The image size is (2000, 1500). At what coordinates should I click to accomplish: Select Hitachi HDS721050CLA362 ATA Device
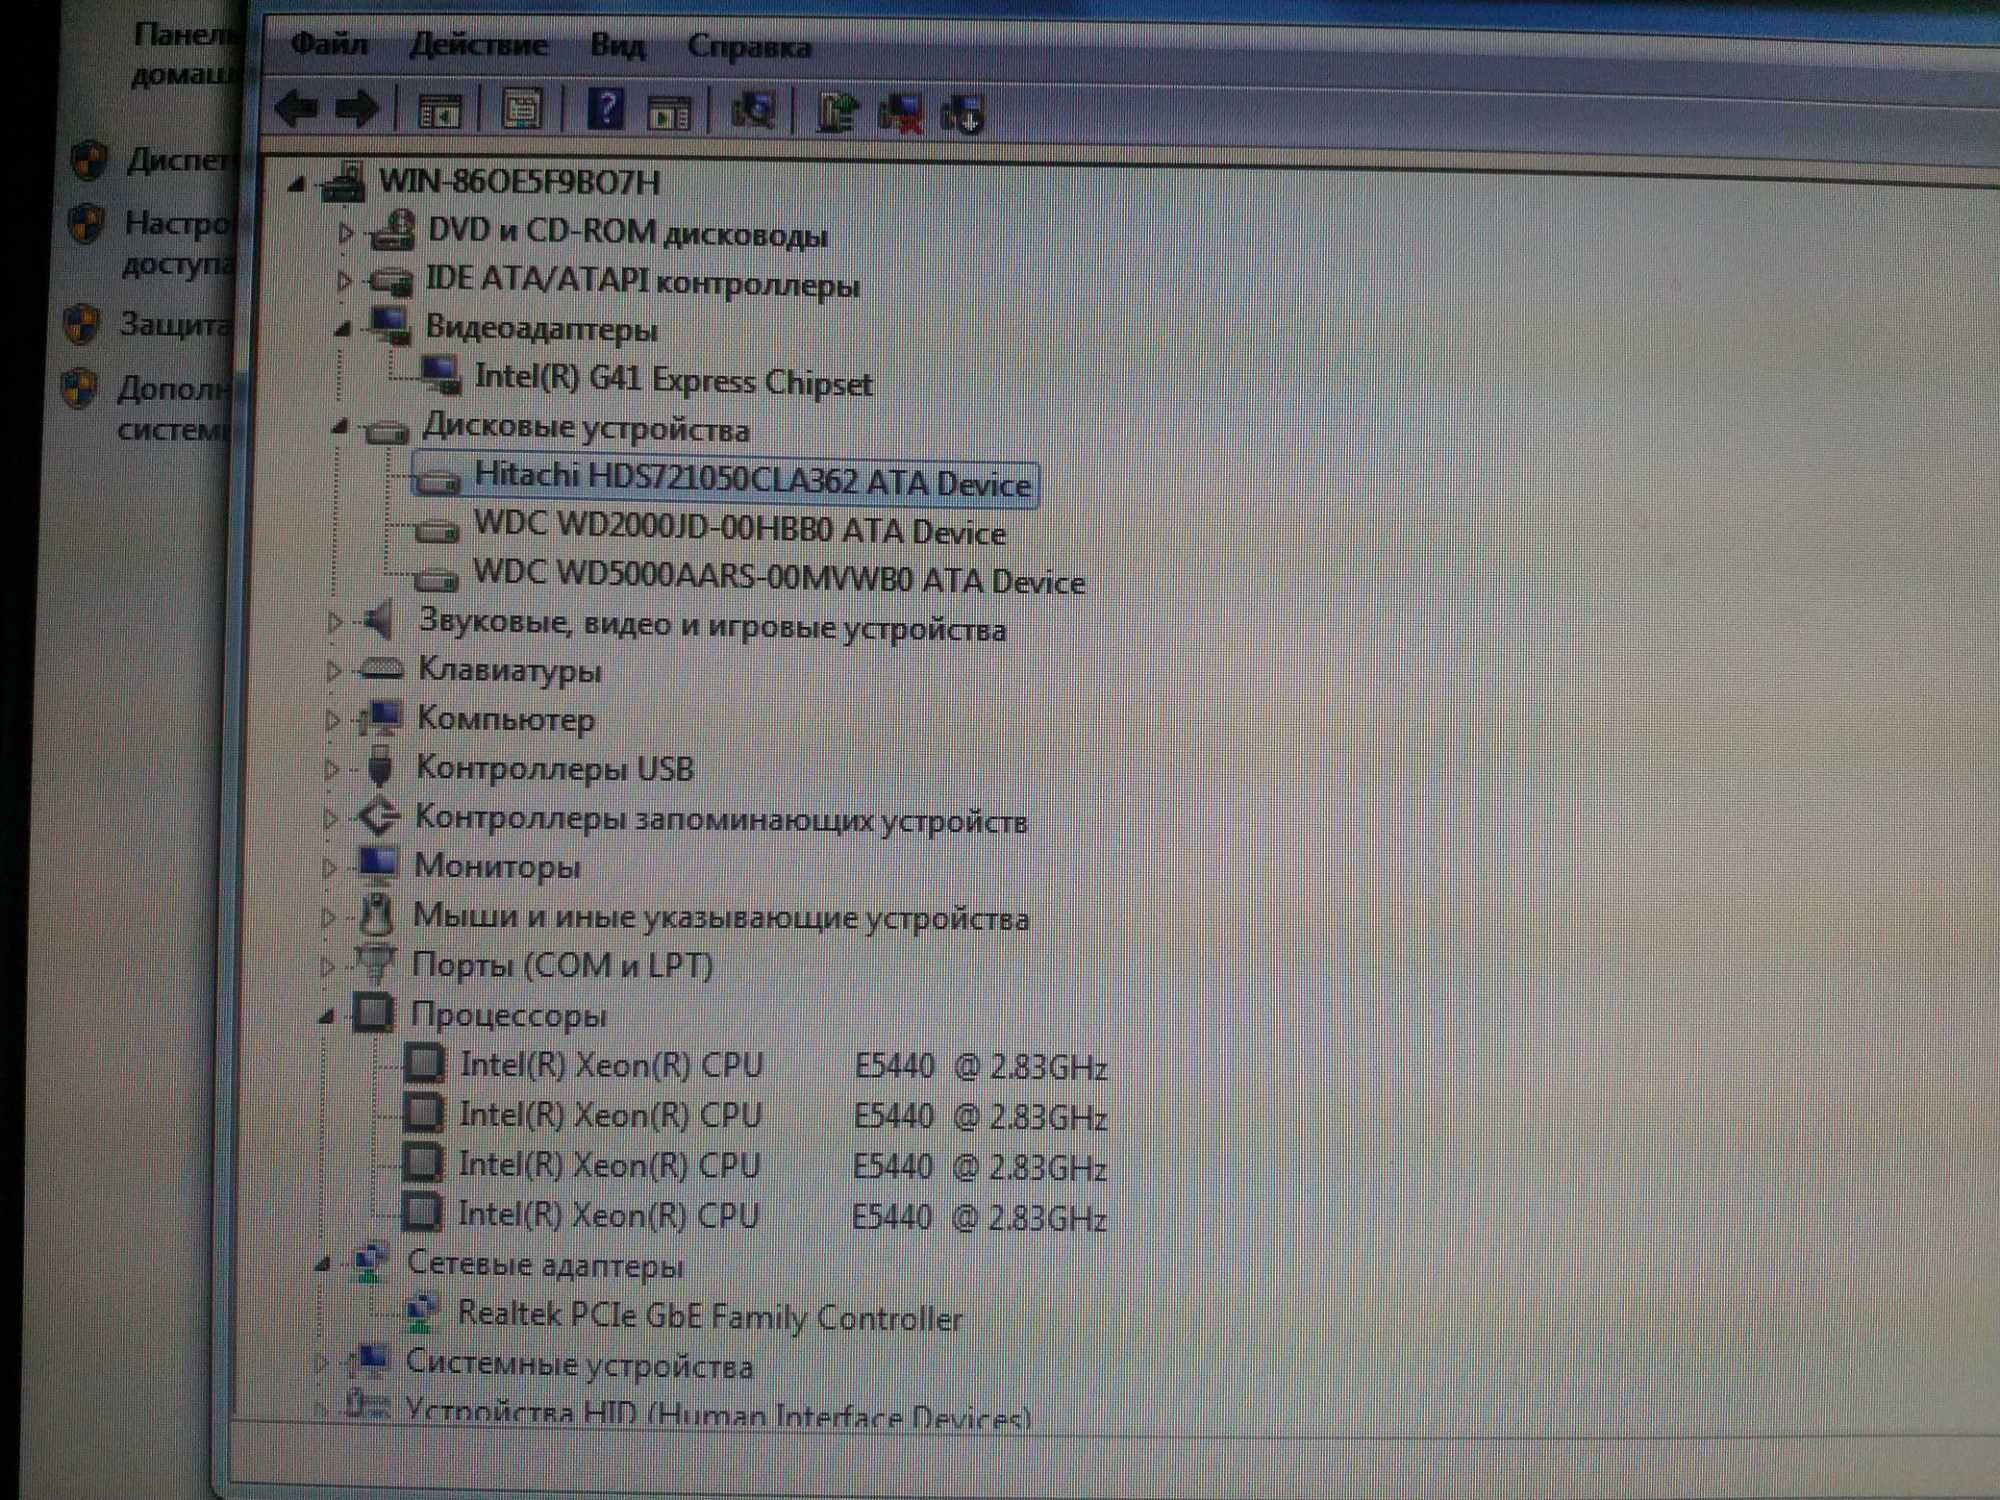click(x=752, y=480)
